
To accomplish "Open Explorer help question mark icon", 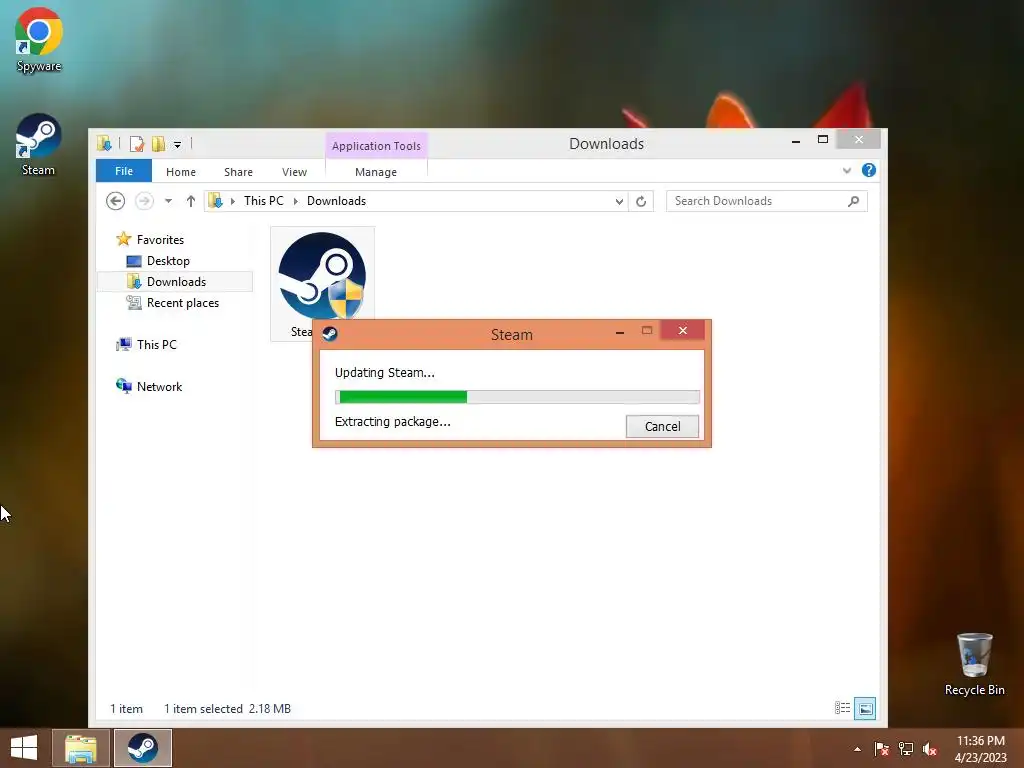I will point(869,170).
